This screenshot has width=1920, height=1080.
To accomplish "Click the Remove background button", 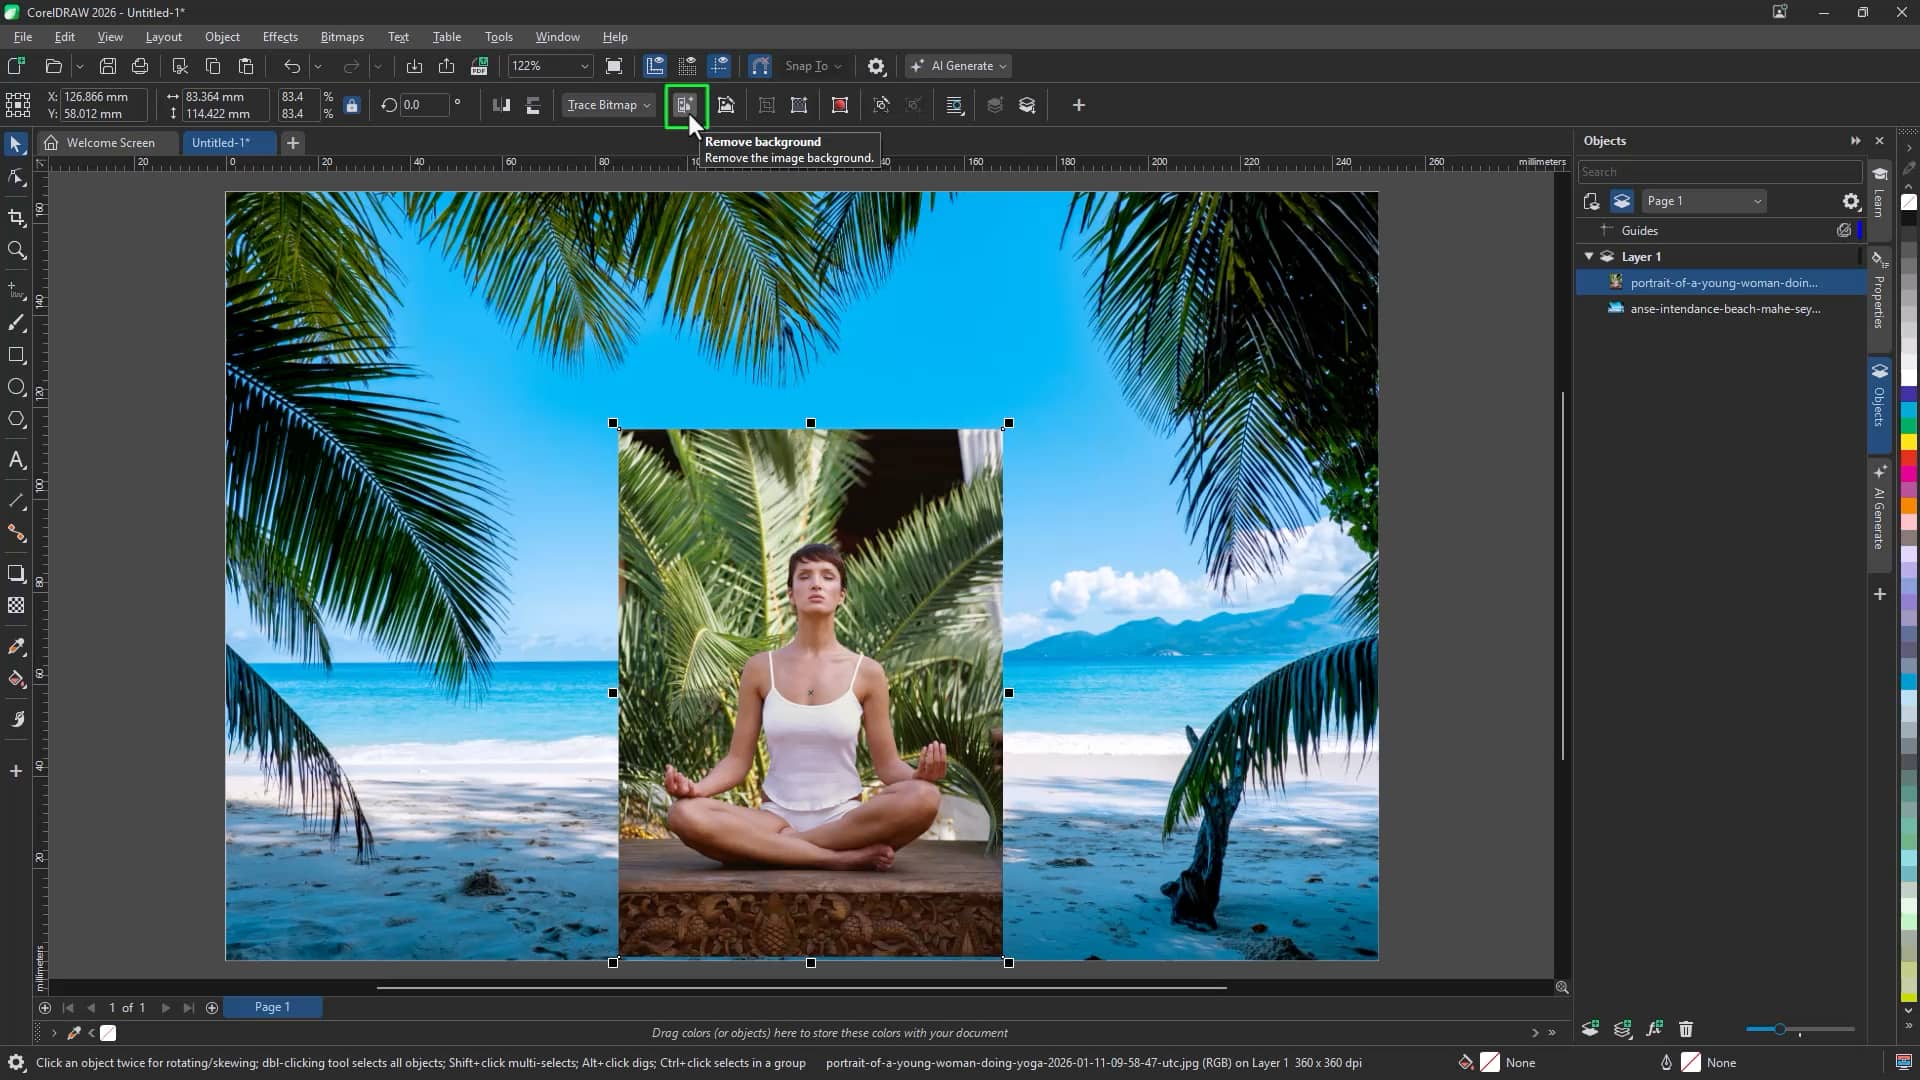I will [x=685, y=105].
